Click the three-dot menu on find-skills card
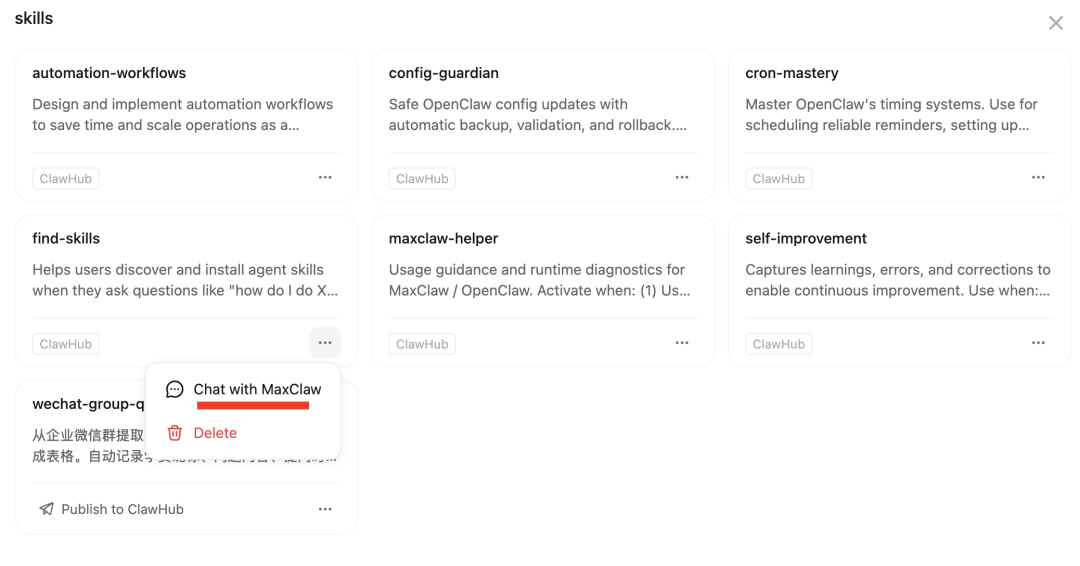Screen dimensions: 1080x566 pyautogui.click(x=325, y=343)
